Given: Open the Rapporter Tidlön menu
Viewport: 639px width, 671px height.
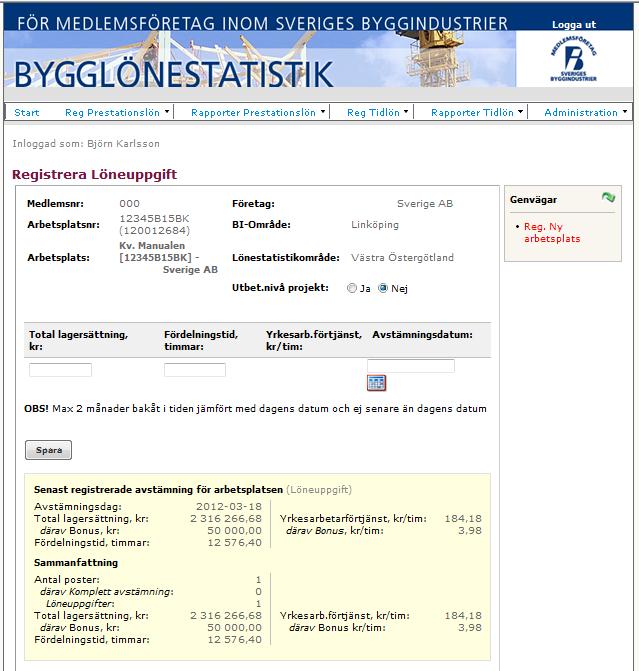Looking at the screenshot, I should [x=472, y=113].
